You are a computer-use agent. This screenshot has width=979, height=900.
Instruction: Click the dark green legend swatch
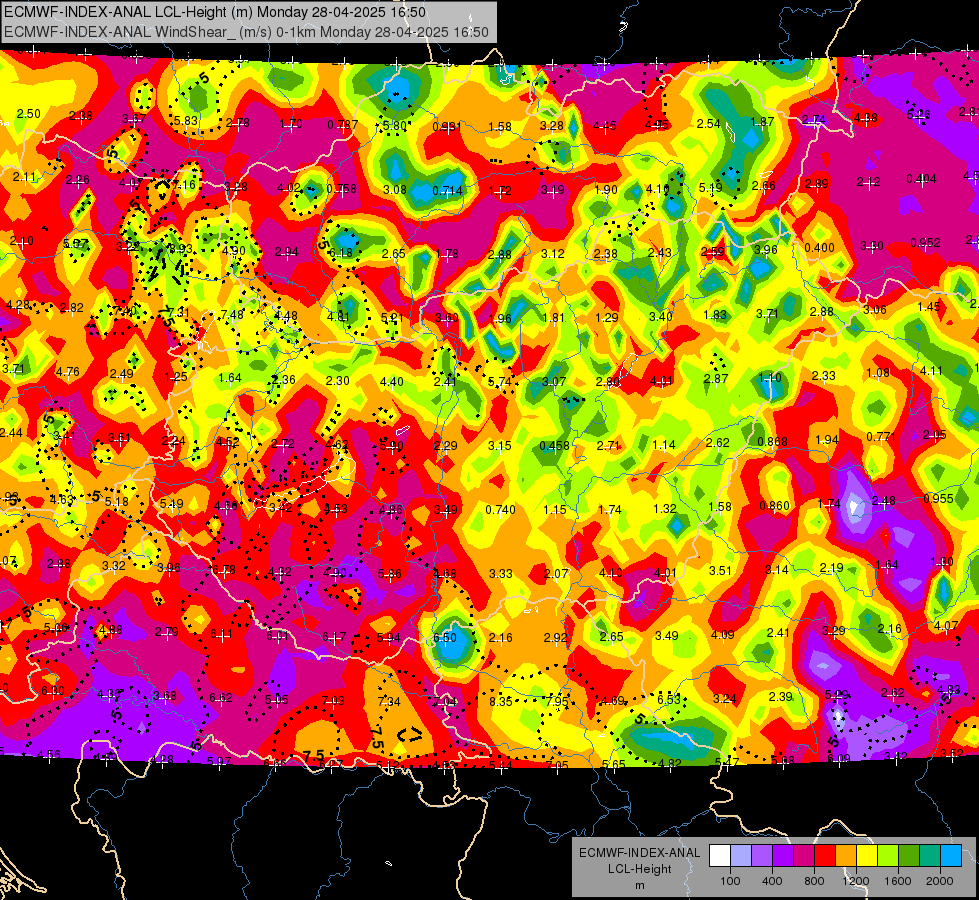[x=909, y=856]
